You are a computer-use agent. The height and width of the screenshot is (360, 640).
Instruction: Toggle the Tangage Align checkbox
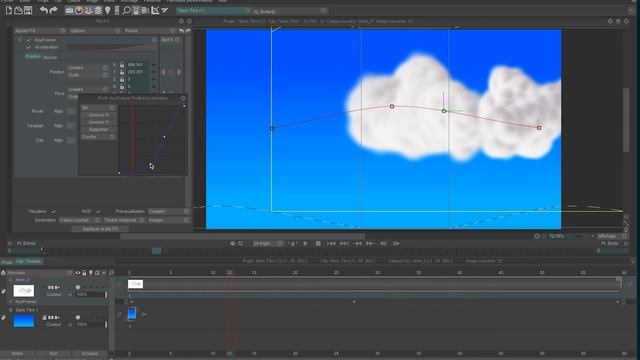click(x=71, y=126)
